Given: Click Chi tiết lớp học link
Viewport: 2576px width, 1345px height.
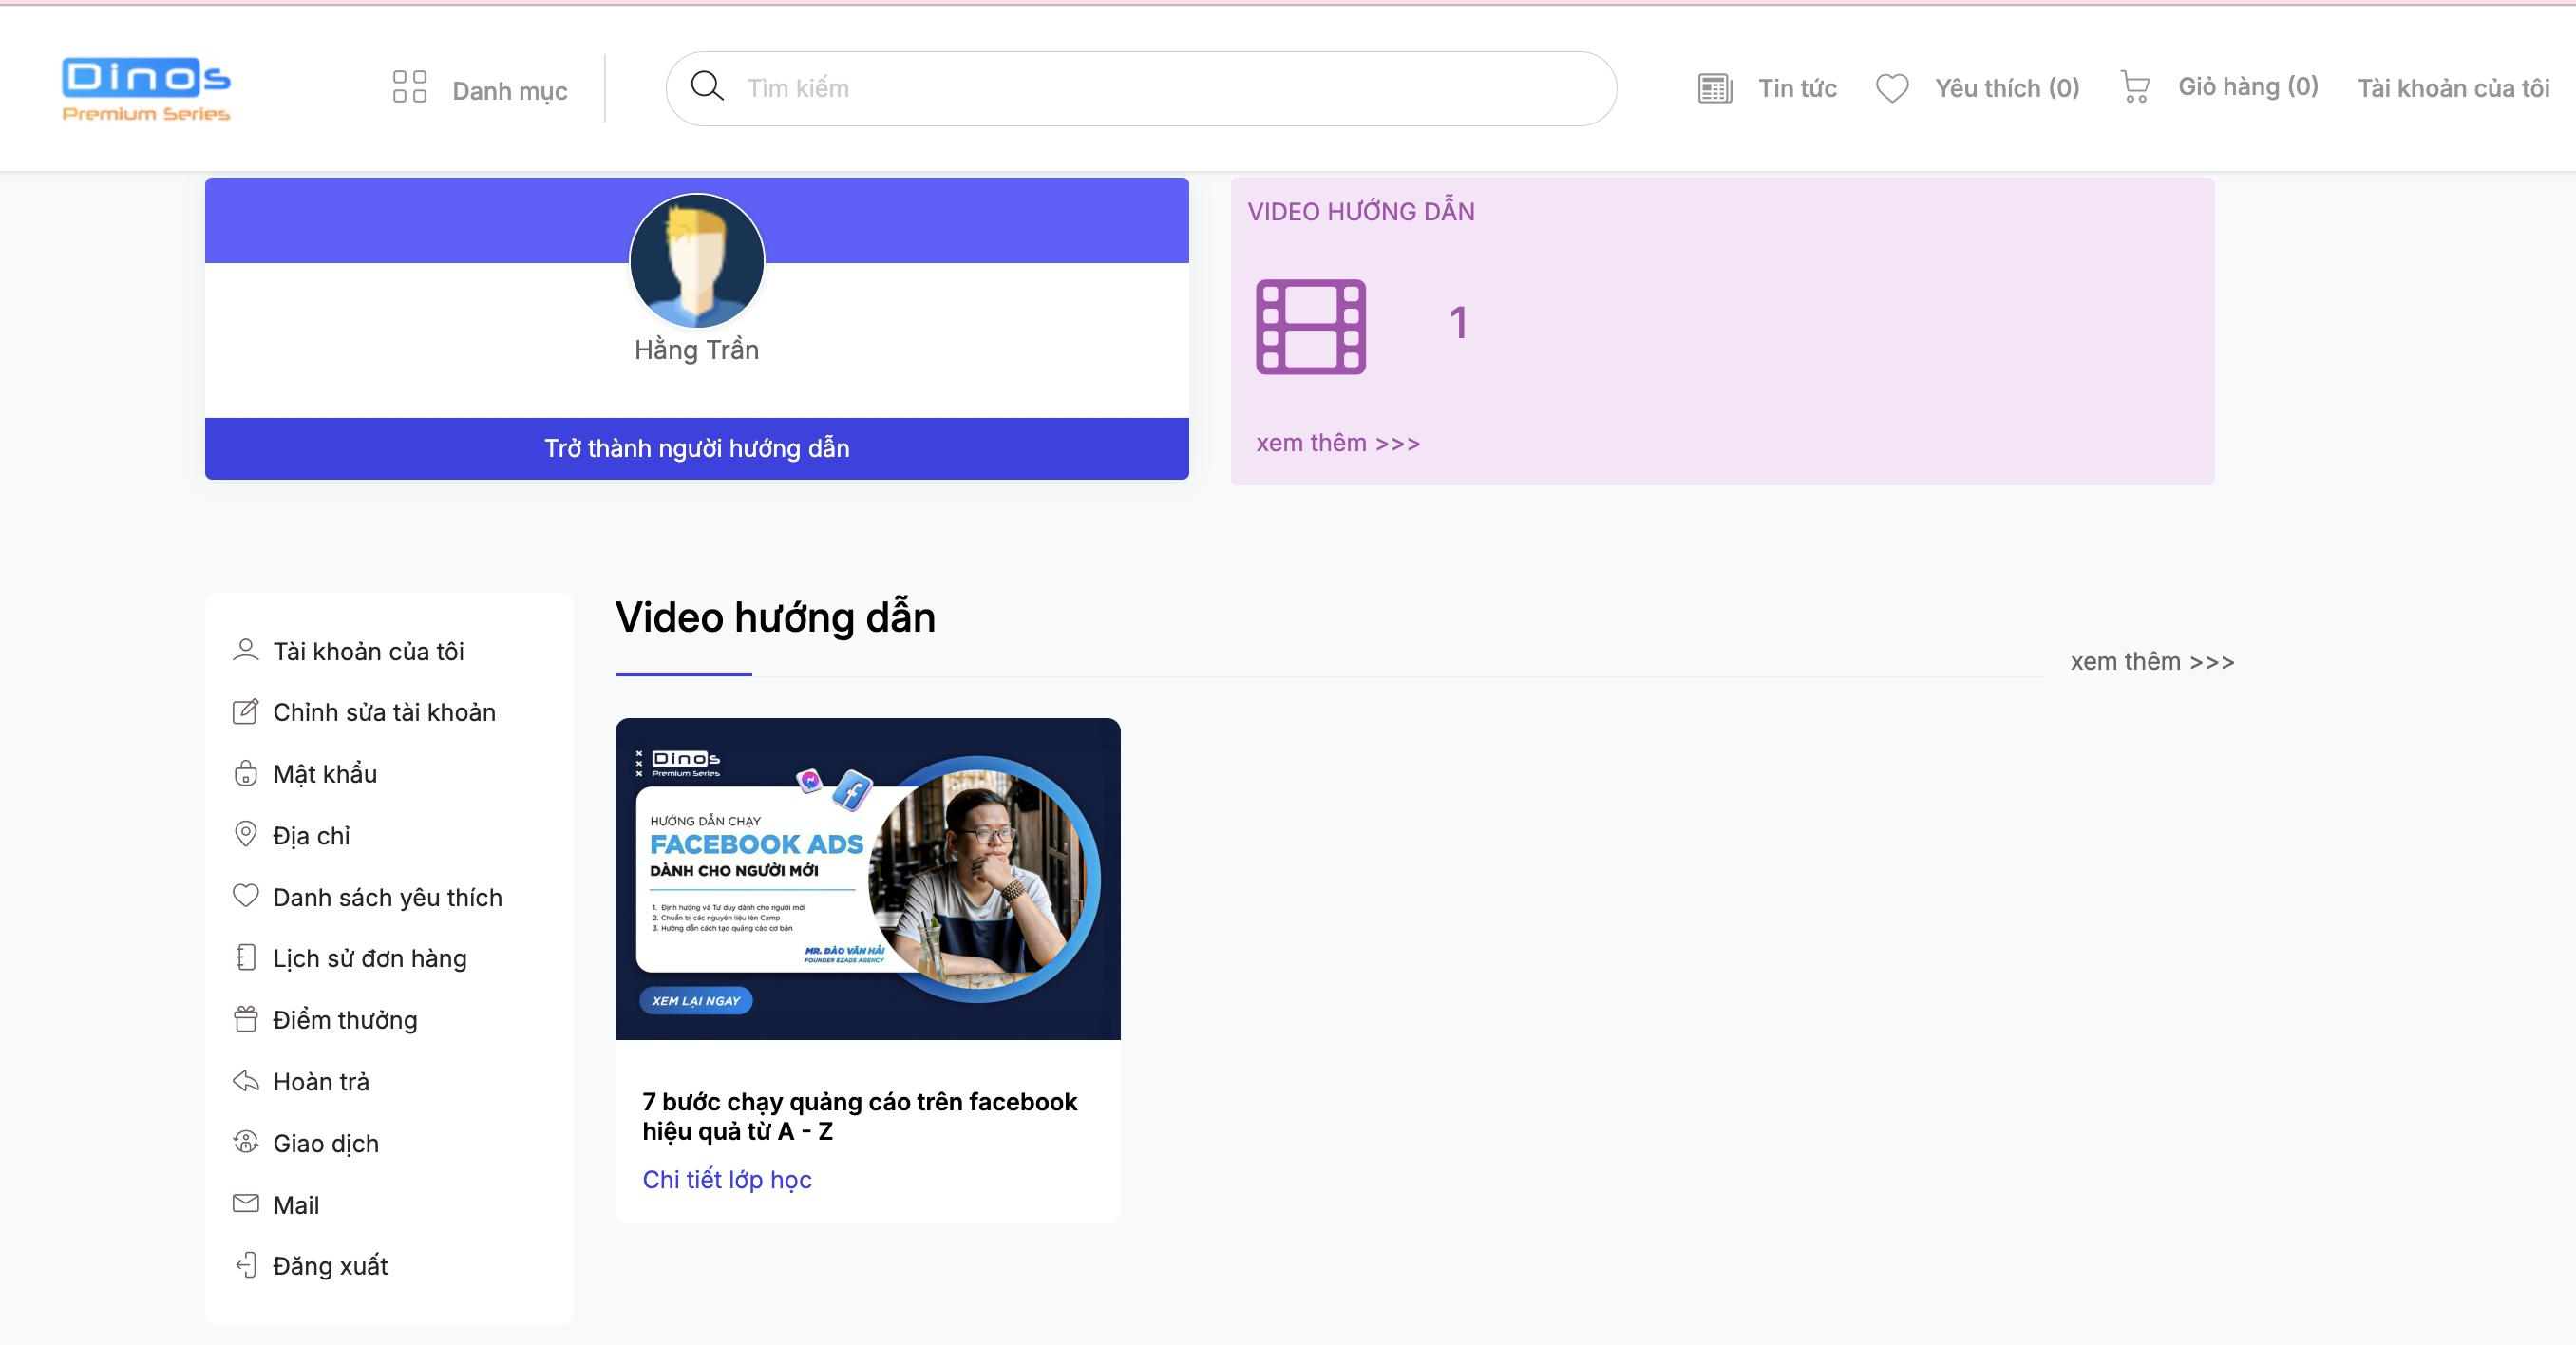Looking at the screenshot, I should coord(728,1180).
